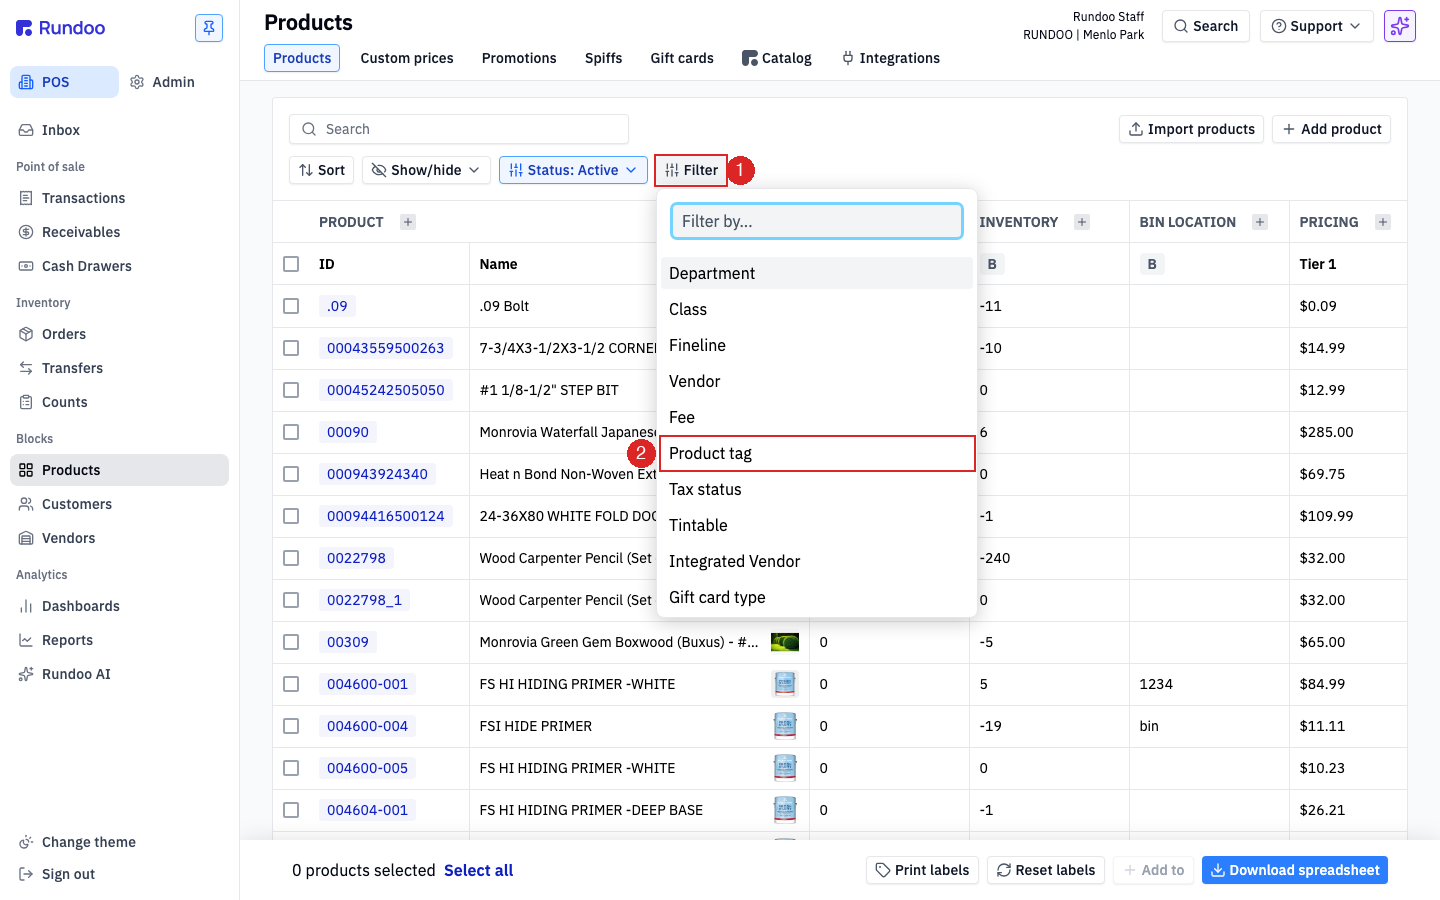This screenshot has width=1440, height=900.
Task: Select Integrated Vendor filter option
Action: click(x=817, y=561)
